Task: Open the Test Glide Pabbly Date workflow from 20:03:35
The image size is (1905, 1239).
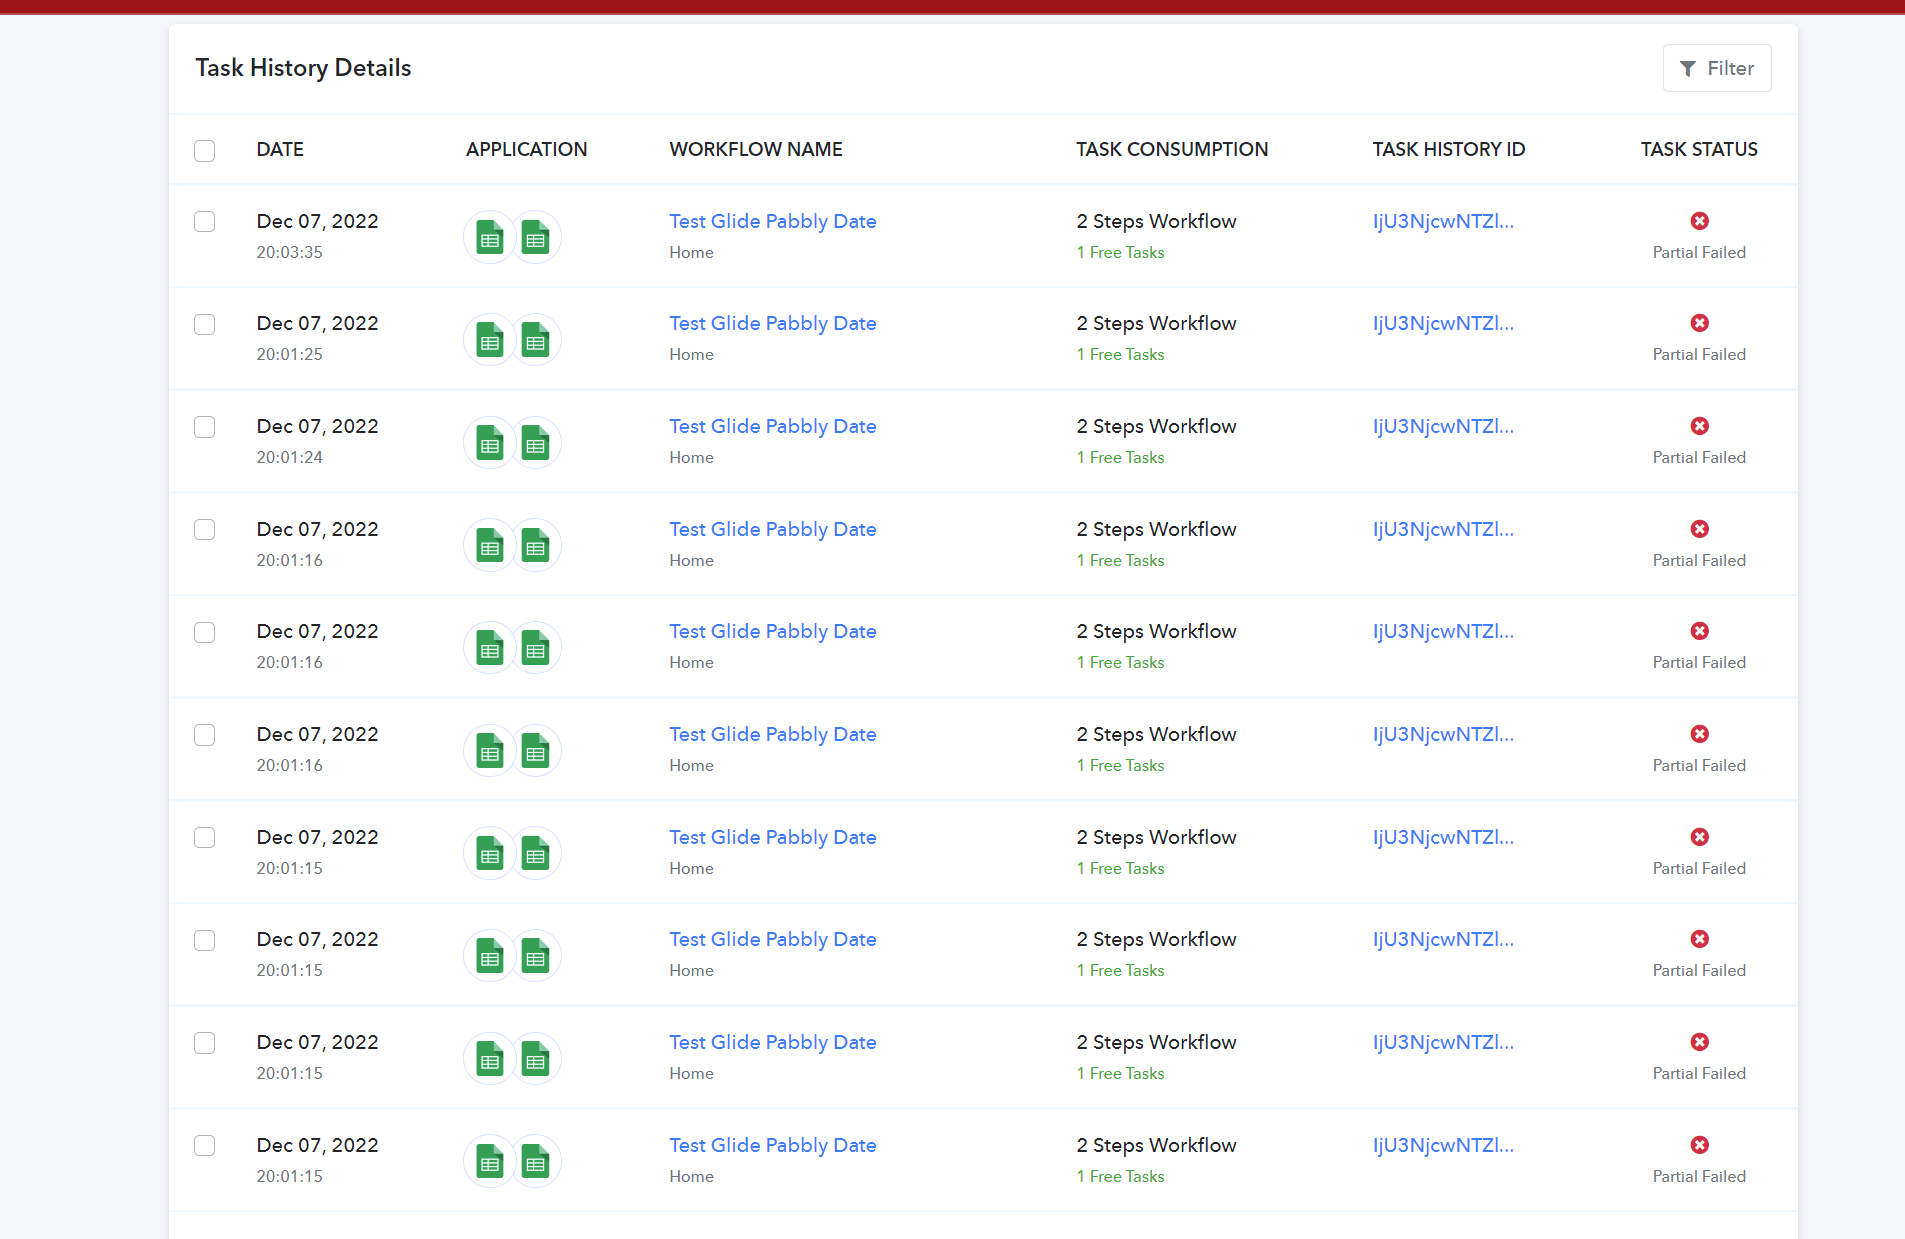Action: coord(773,221)
